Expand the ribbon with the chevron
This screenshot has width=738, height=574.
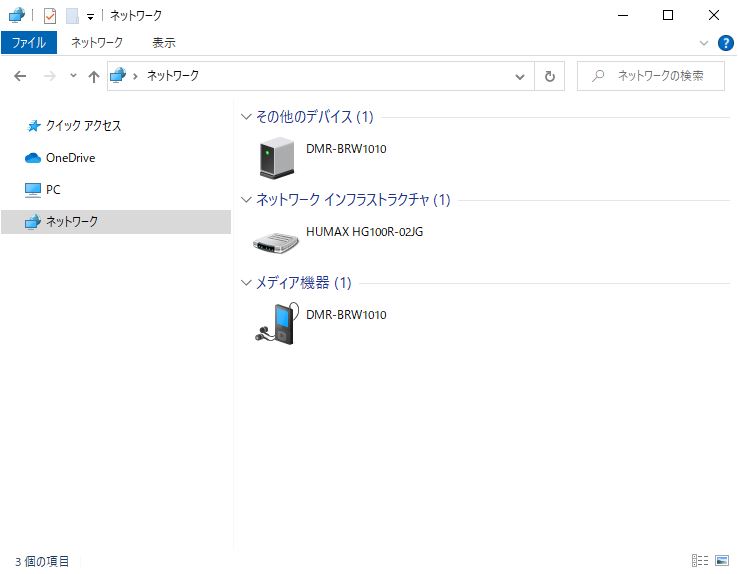[704, 43]
